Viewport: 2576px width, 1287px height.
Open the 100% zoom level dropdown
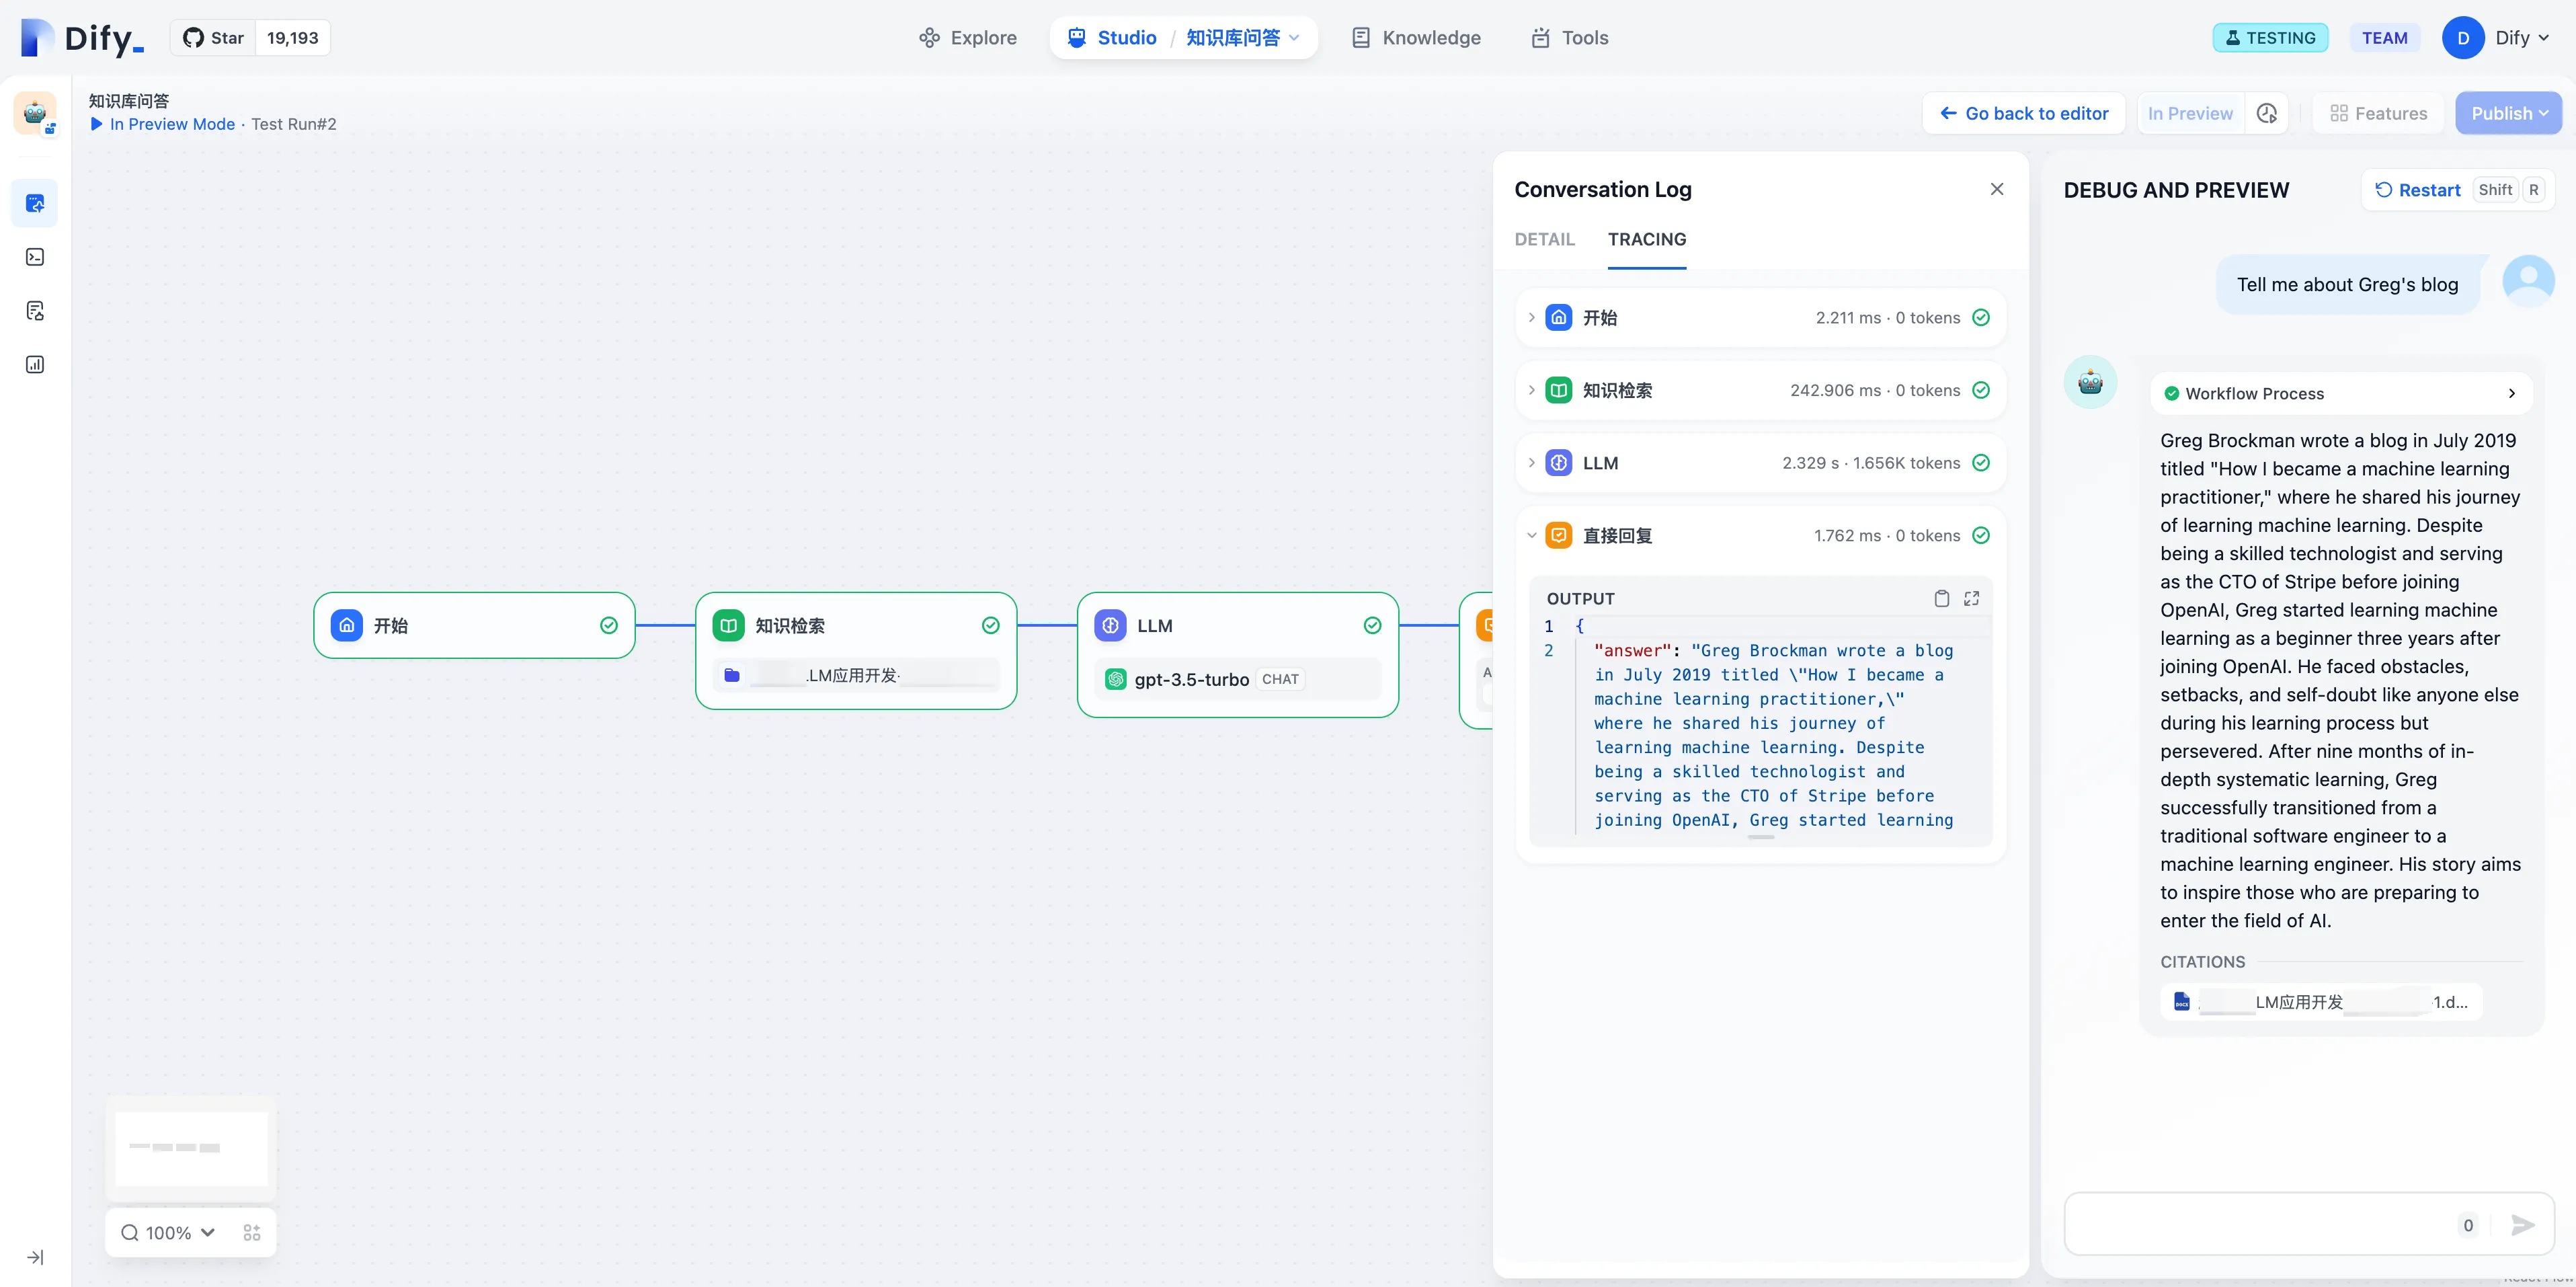(x=168, y=1232)
